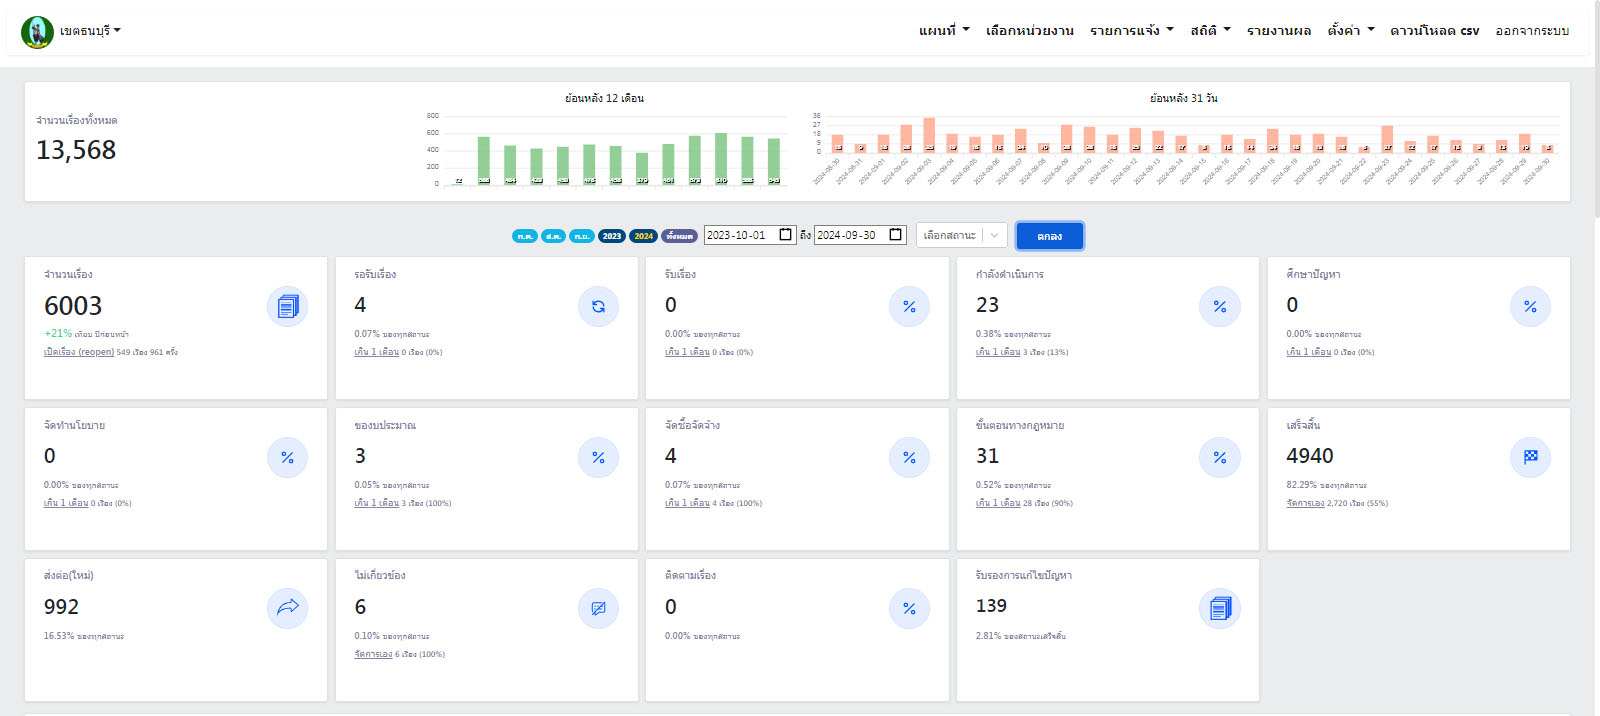Select the ทั้งหมด filter pill
The image size is (1600, 716).
[679, 236]
